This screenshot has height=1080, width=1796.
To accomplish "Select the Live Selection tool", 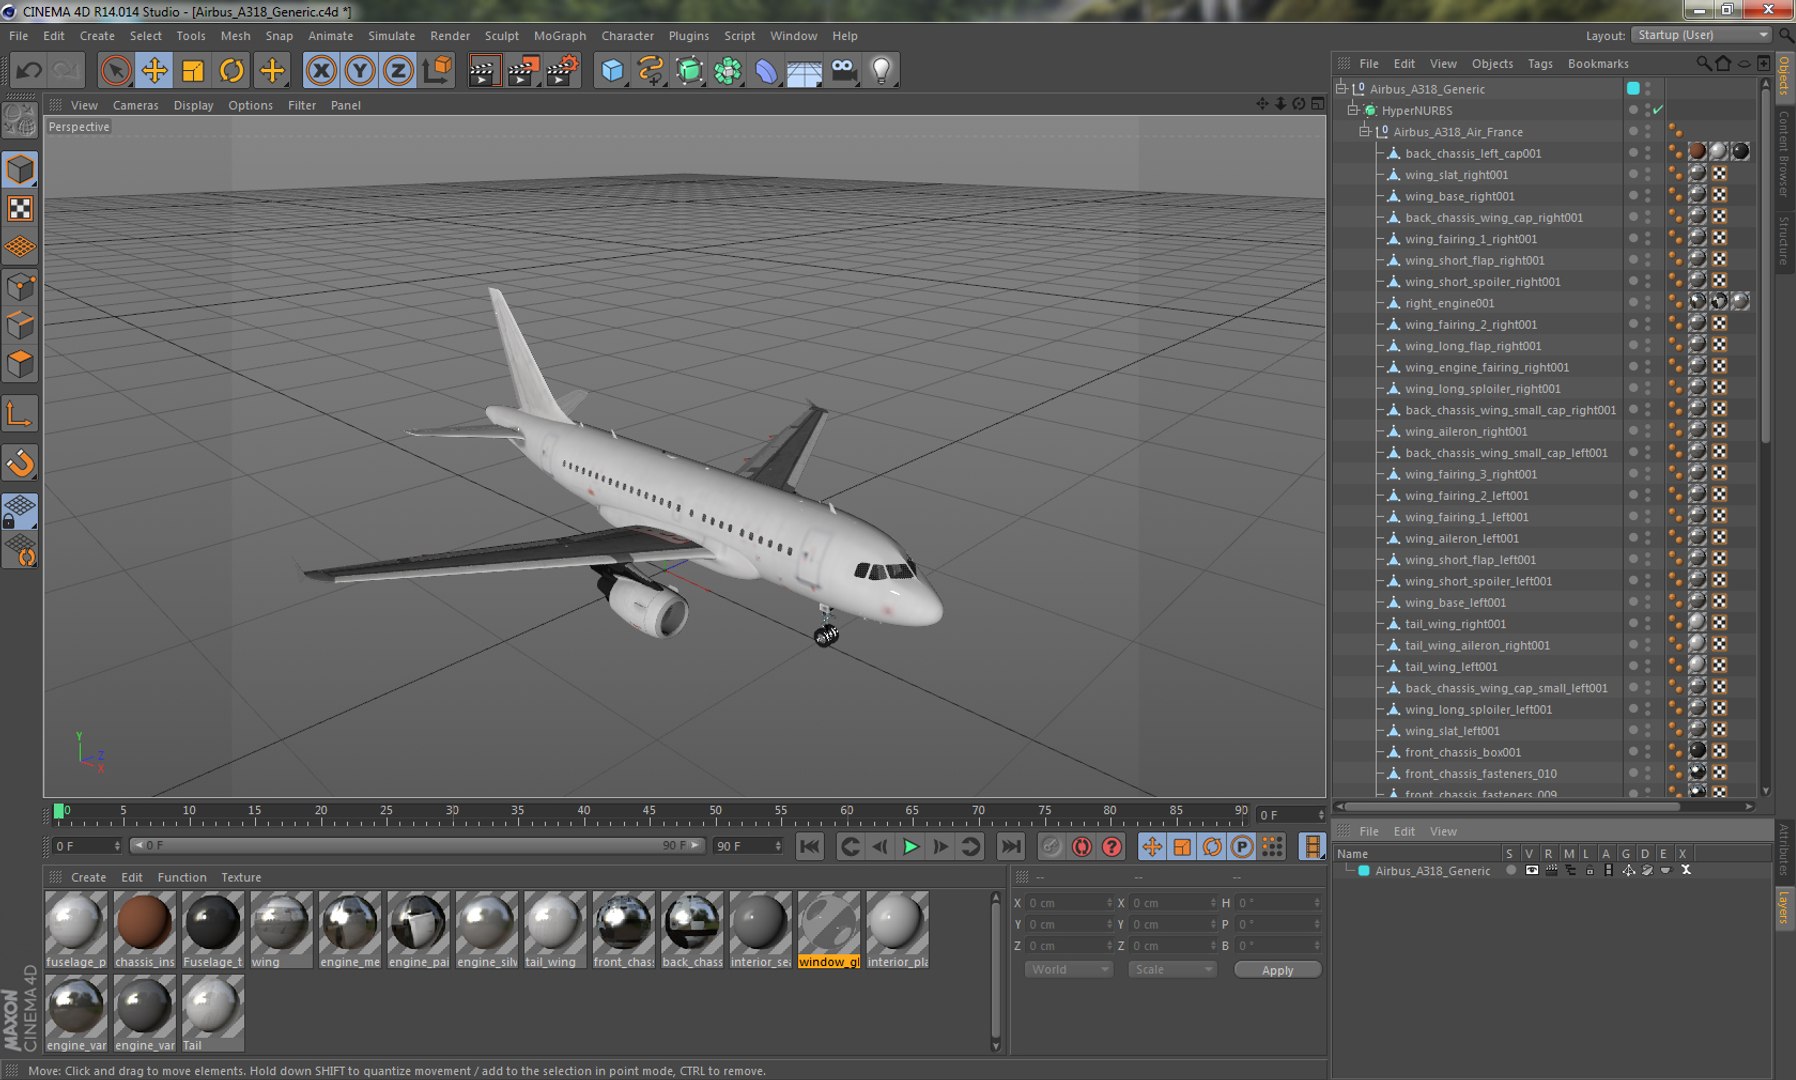I will pos(116,70).
